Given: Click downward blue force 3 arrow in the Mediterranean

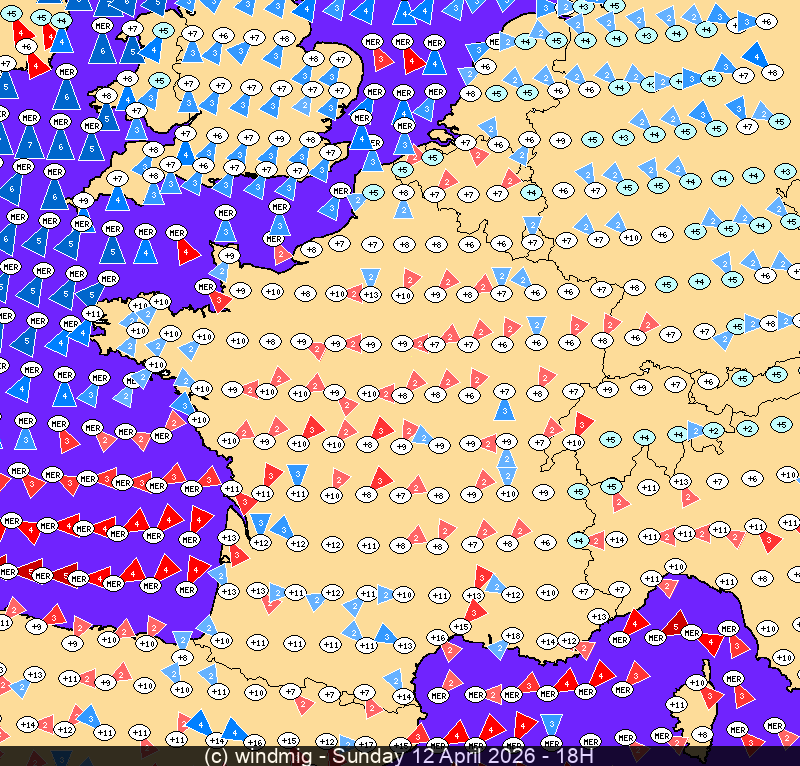Looking at the screenshot, I should click(550, 725).
